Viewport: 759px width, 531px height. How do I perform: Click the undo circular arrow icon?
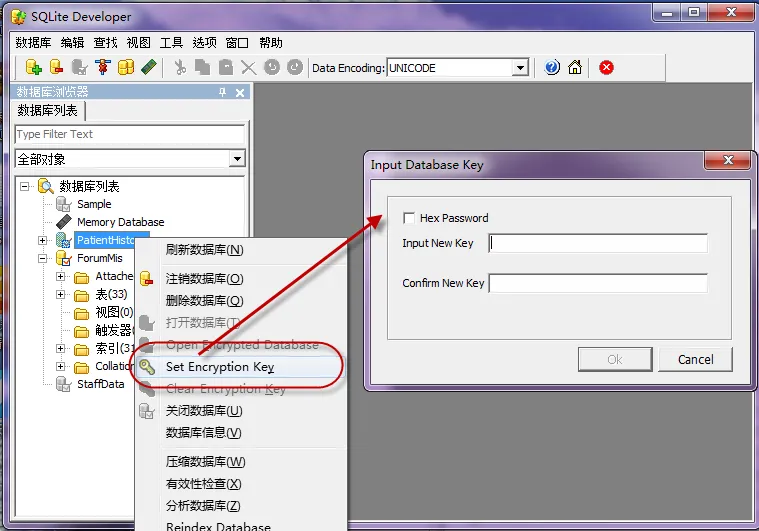272,67
